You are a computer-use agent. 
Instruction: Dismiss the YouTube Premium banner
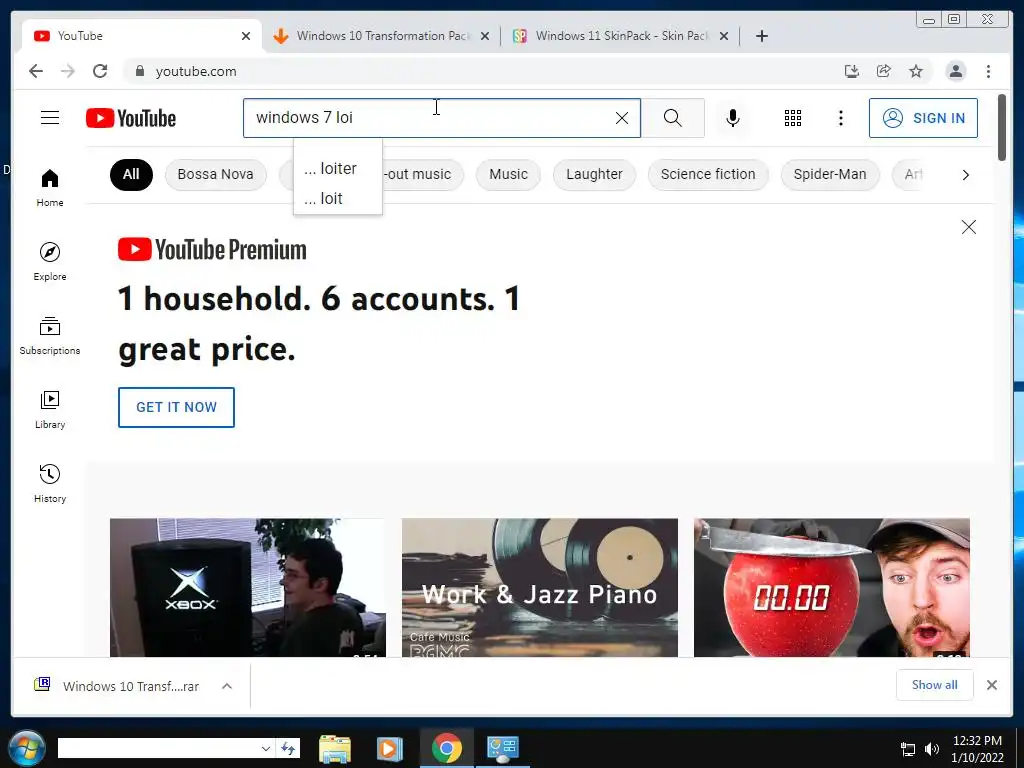coord(968,227)
